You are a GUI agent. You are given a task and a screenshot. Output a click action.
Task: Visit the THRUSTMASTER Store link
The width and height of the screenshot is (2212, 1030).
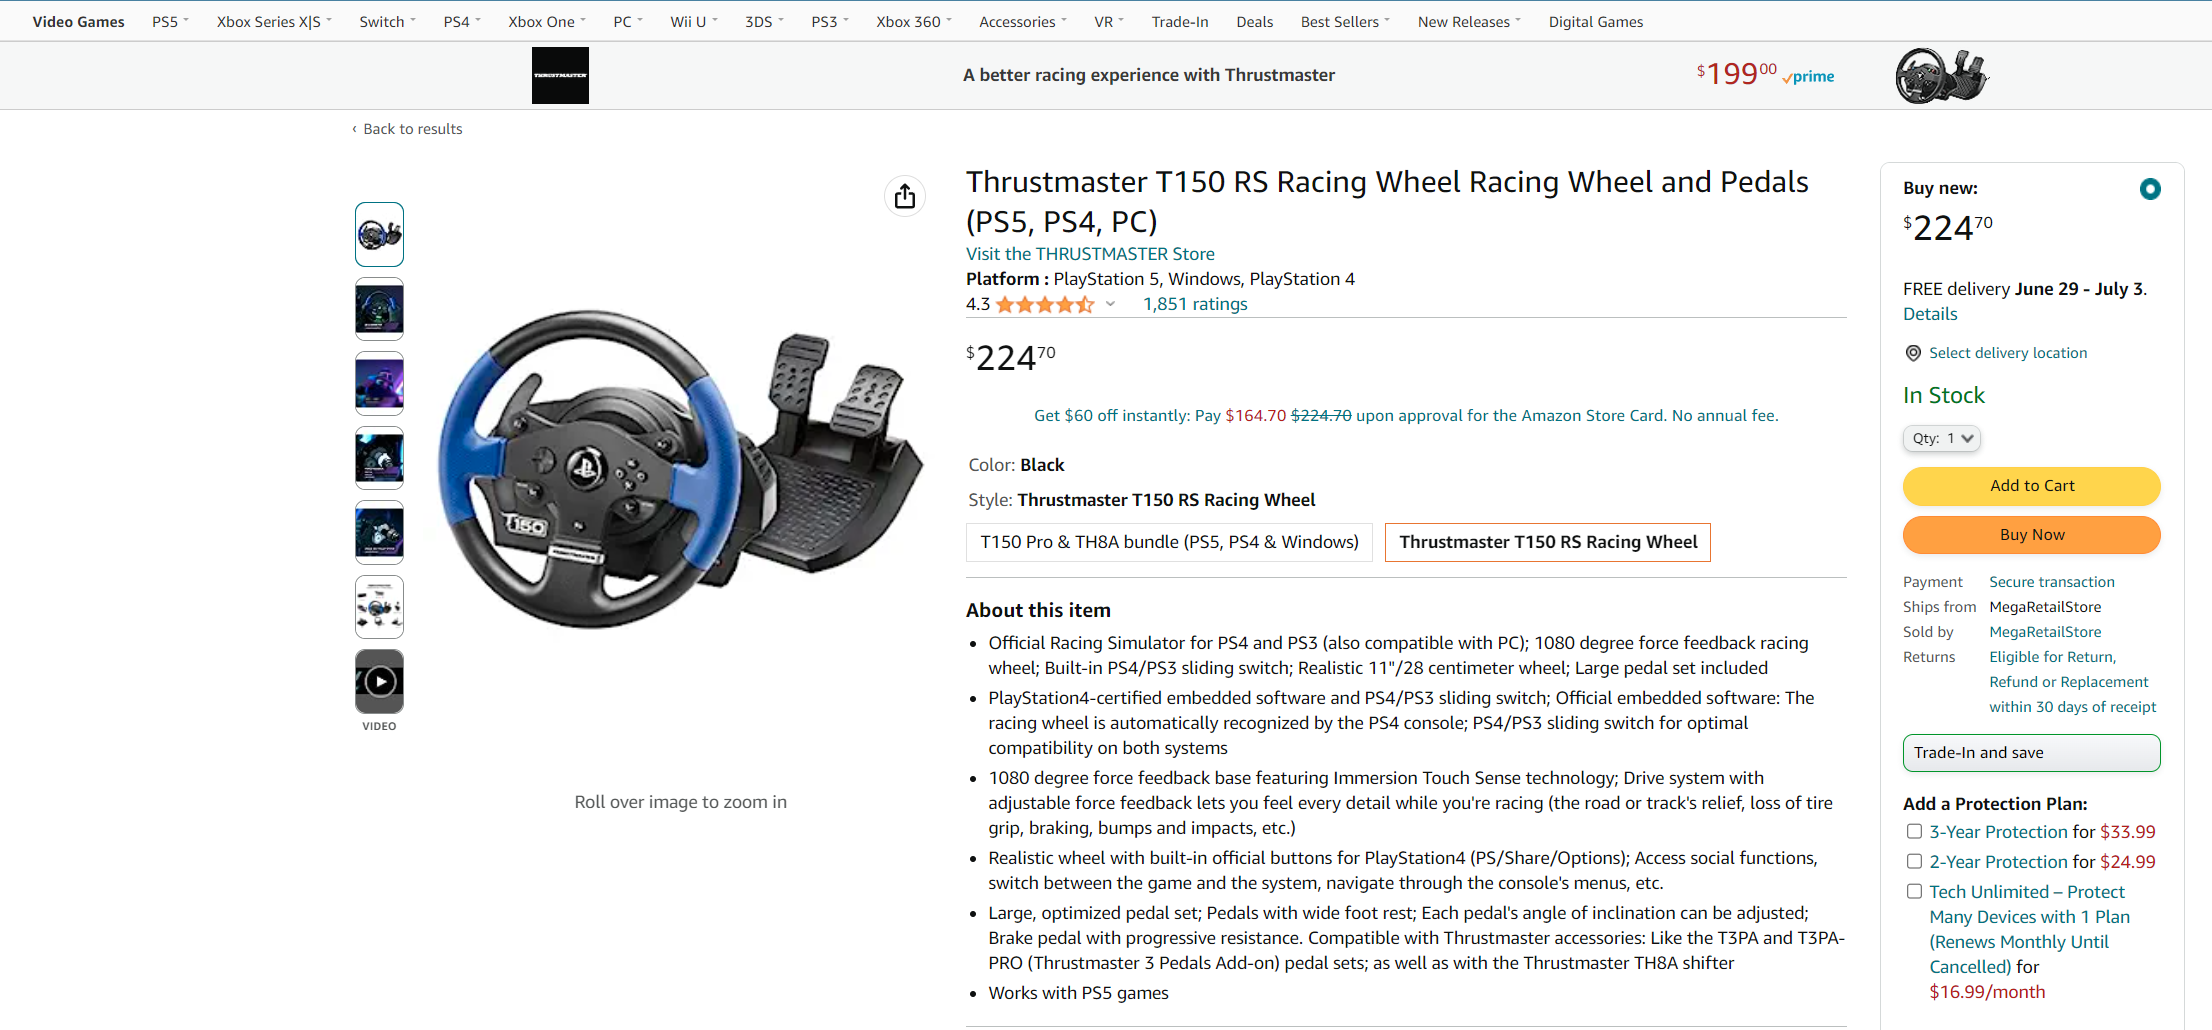(x=1090, y=254)
